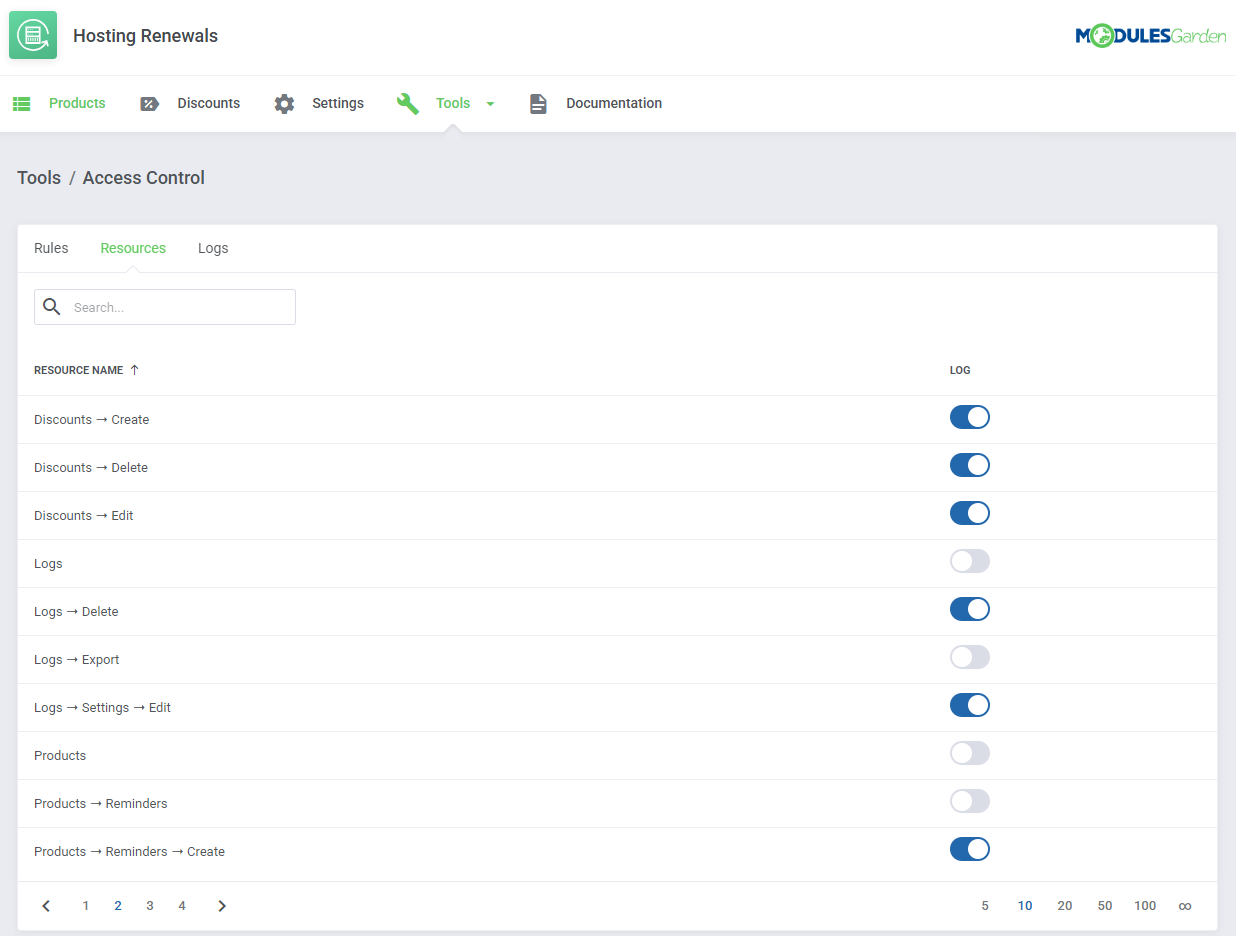Click inside the Search field
Viewport: 1236px width, 936px height.
180,306
